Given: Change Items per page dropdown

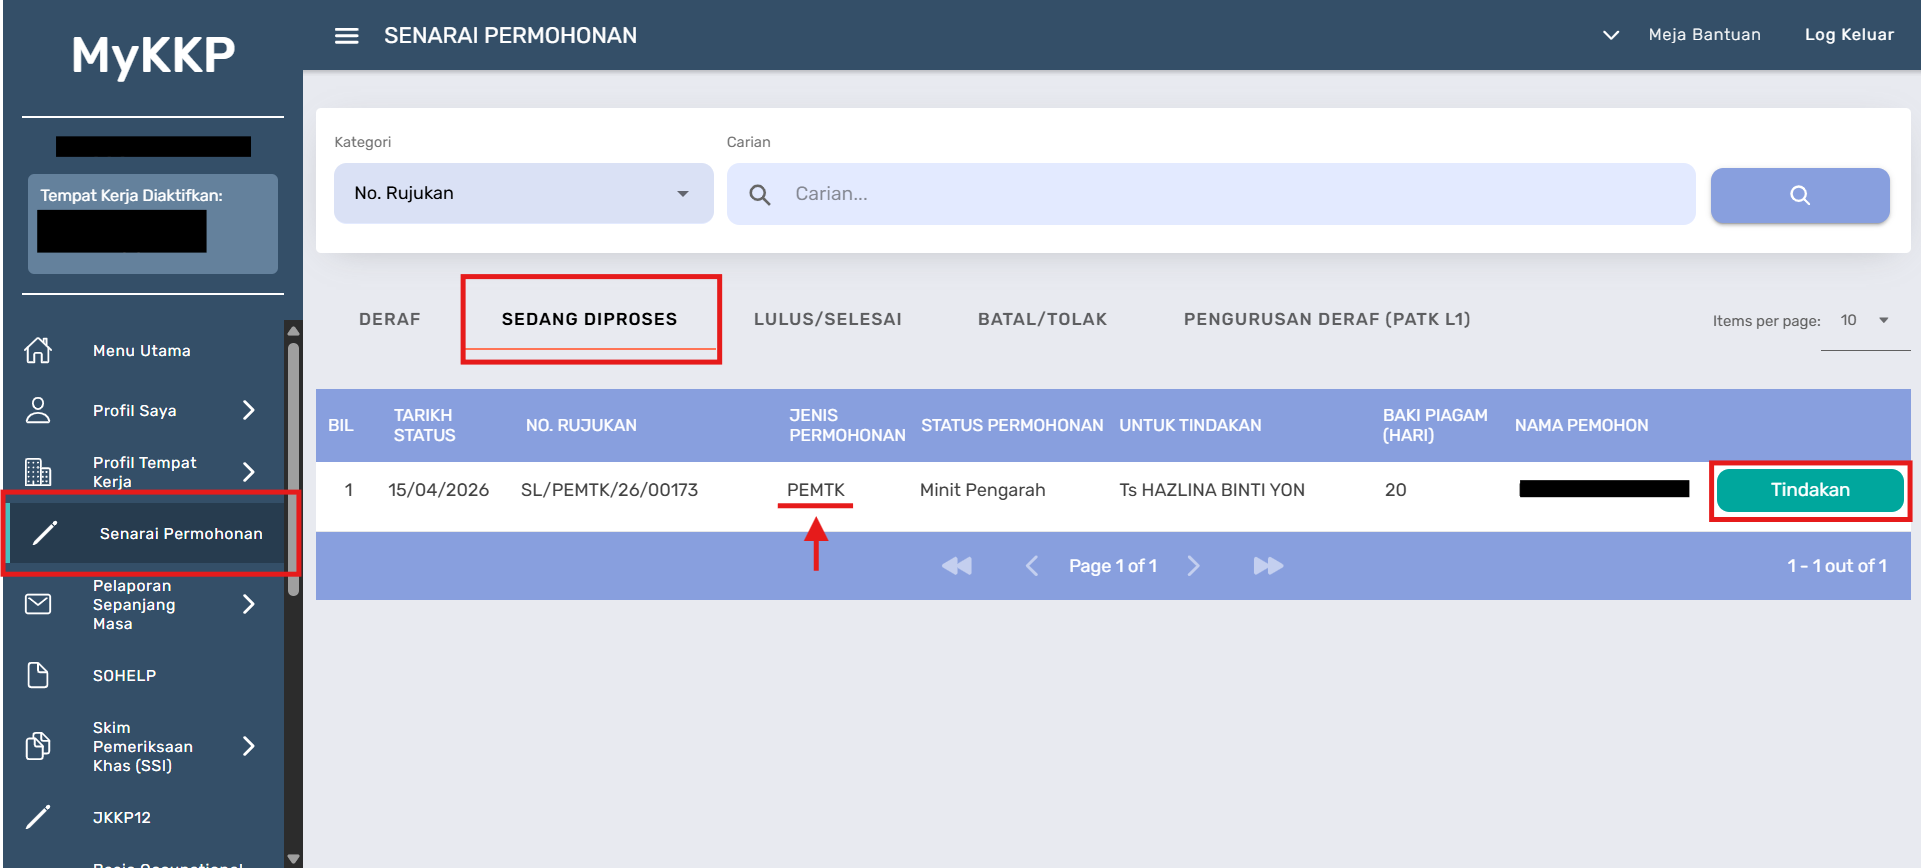Looking at the screenshot, I should tap(1864, 321).
